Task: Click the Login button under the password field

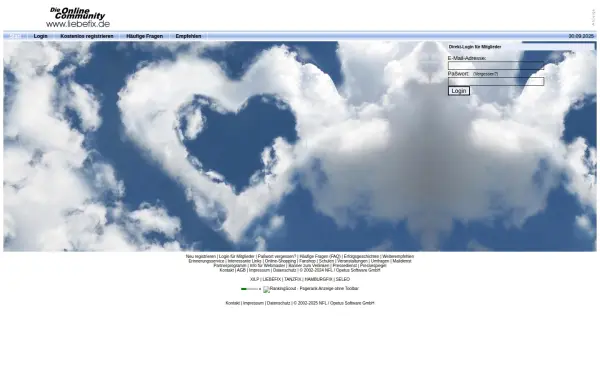Action: (x=459, y=91)
